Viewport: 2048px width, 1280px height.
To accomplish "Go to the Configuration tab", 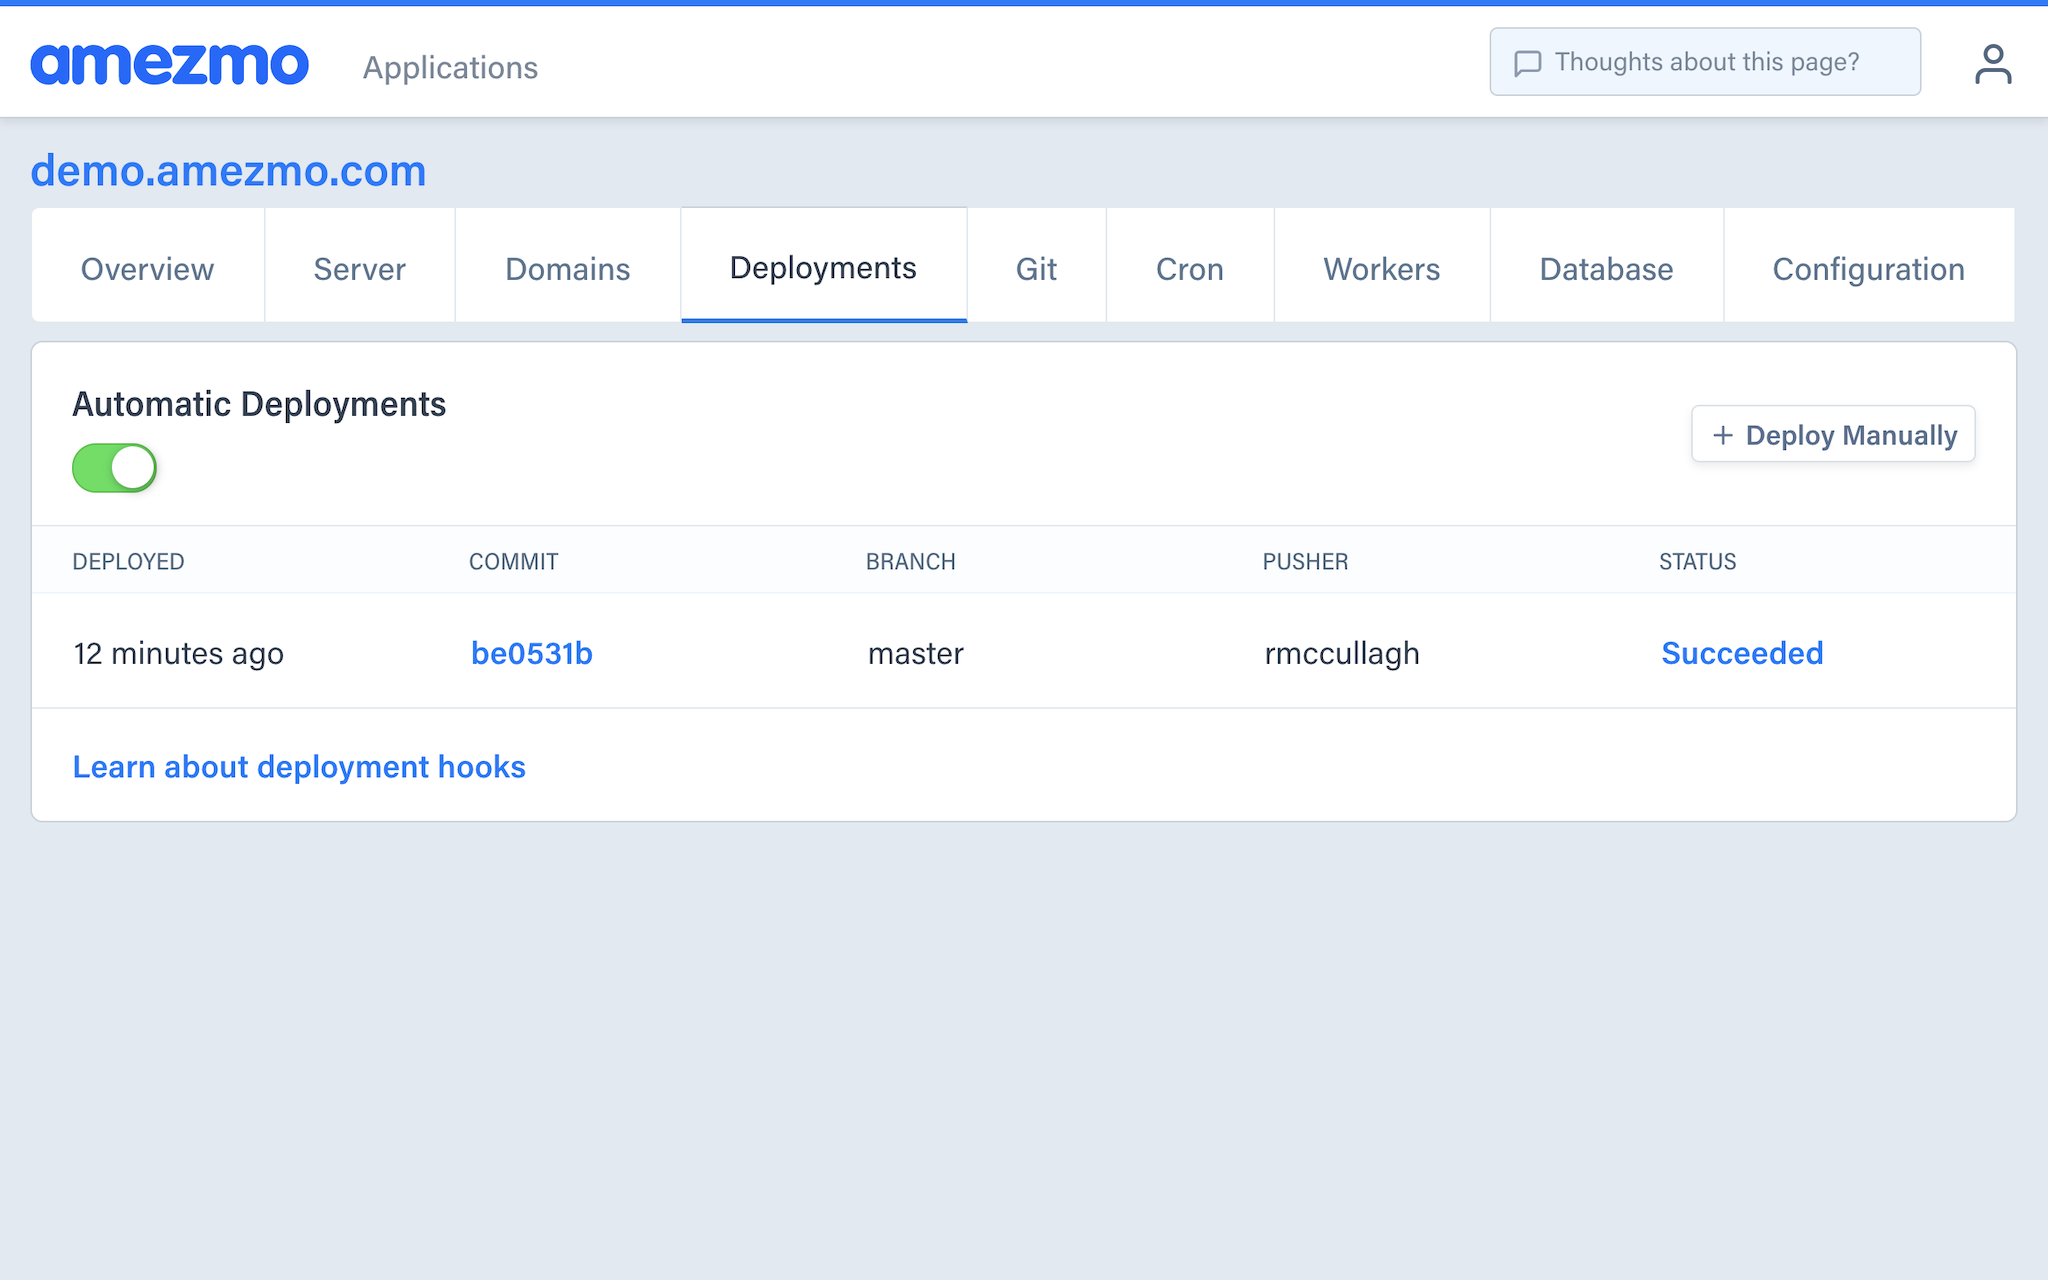I will 1868,268.
